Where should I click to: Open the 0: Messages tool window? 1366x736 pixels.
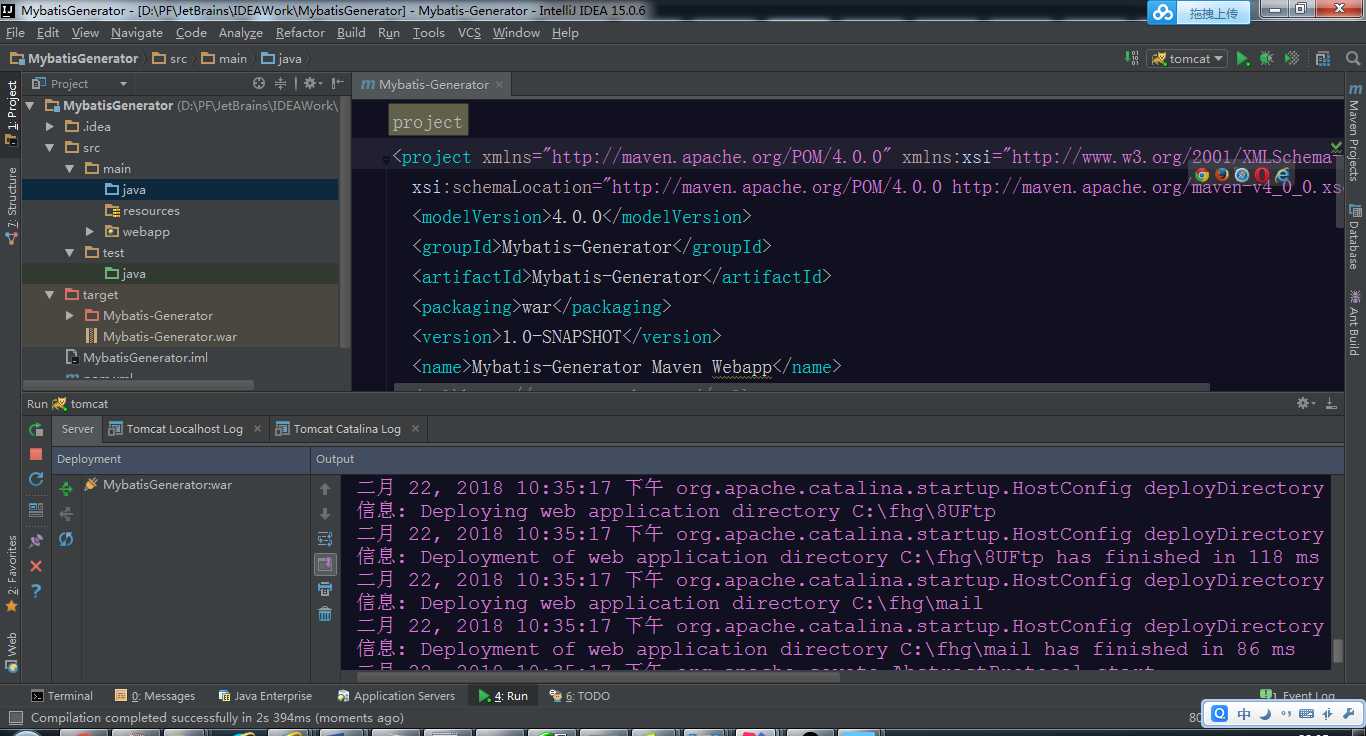coord(155,696)
